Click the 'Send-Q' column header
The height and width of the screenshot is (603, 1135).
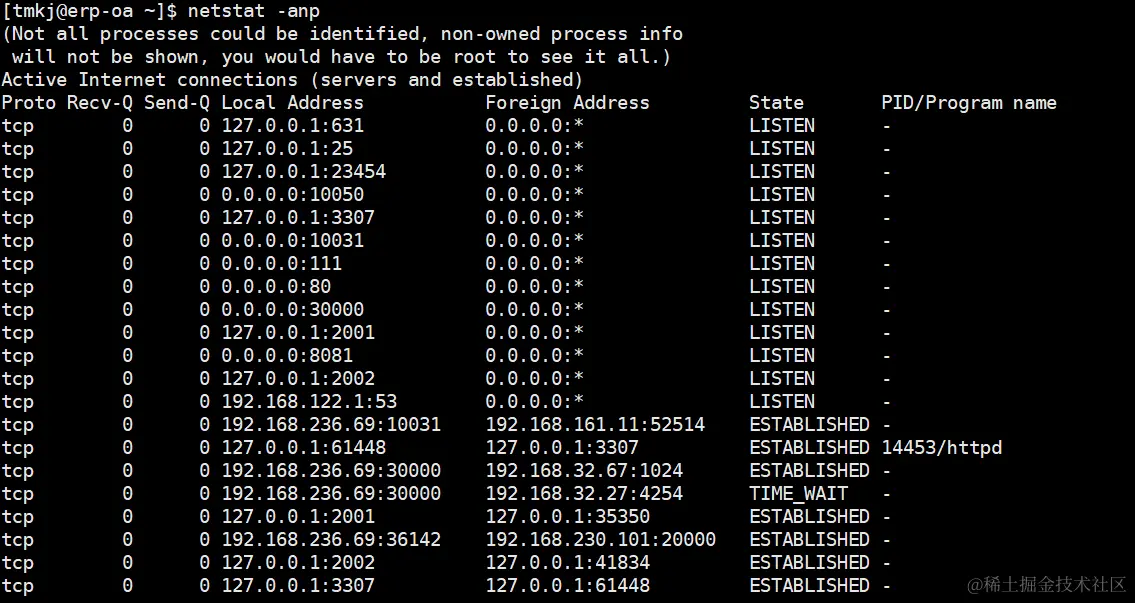[x=177, y=103]
